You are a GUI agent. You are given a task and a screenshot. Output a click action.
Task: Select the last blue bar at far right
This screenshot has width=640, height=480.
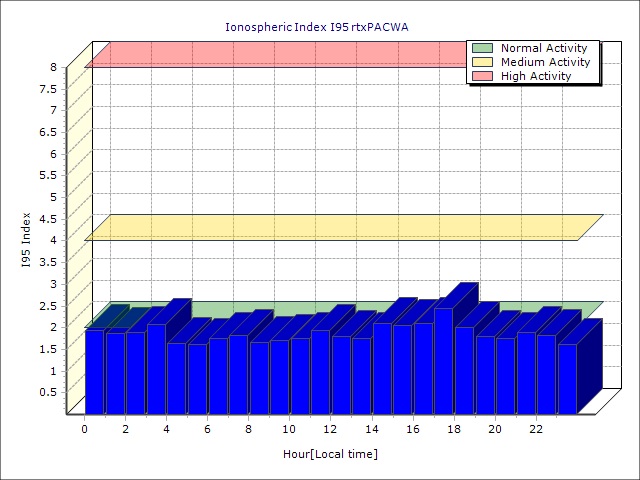tap(567, 378)
